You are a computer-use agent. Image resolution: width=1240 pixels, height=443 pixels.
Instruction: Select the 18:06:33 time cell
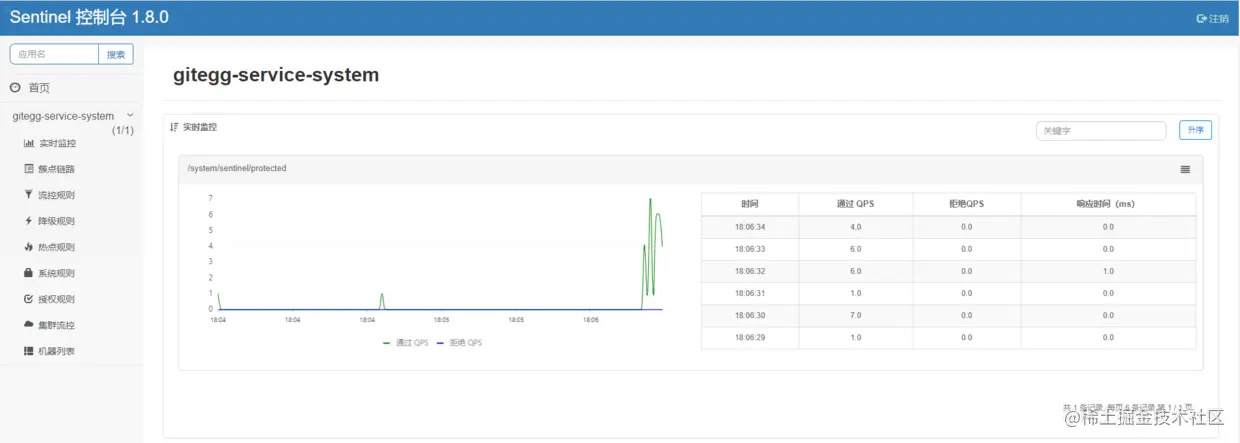pyautogui.click(x=750, y=249)
